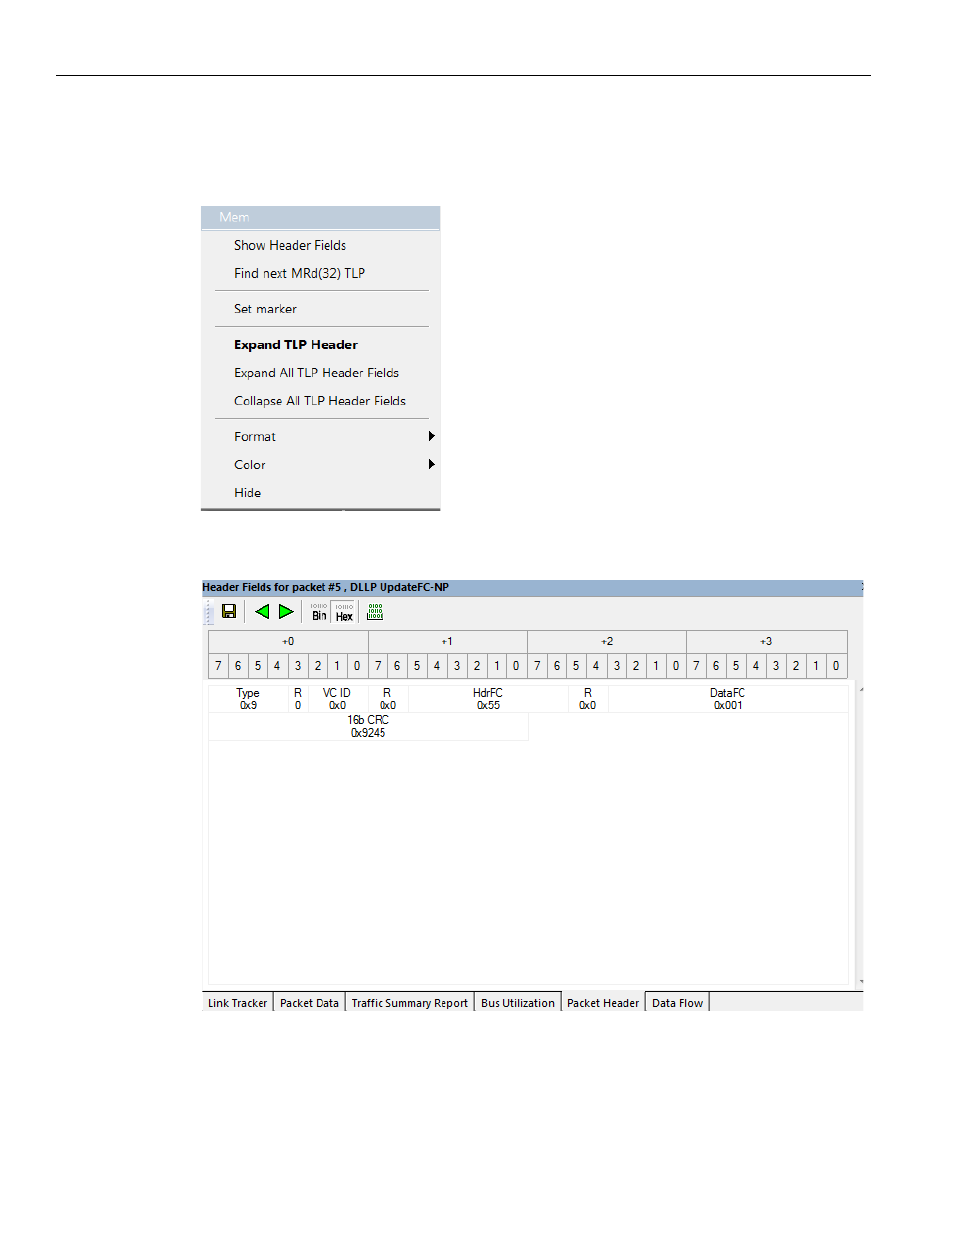Click the toolbar grip handle
Screen dimensions: 954x1235
(x=209, y=612)
